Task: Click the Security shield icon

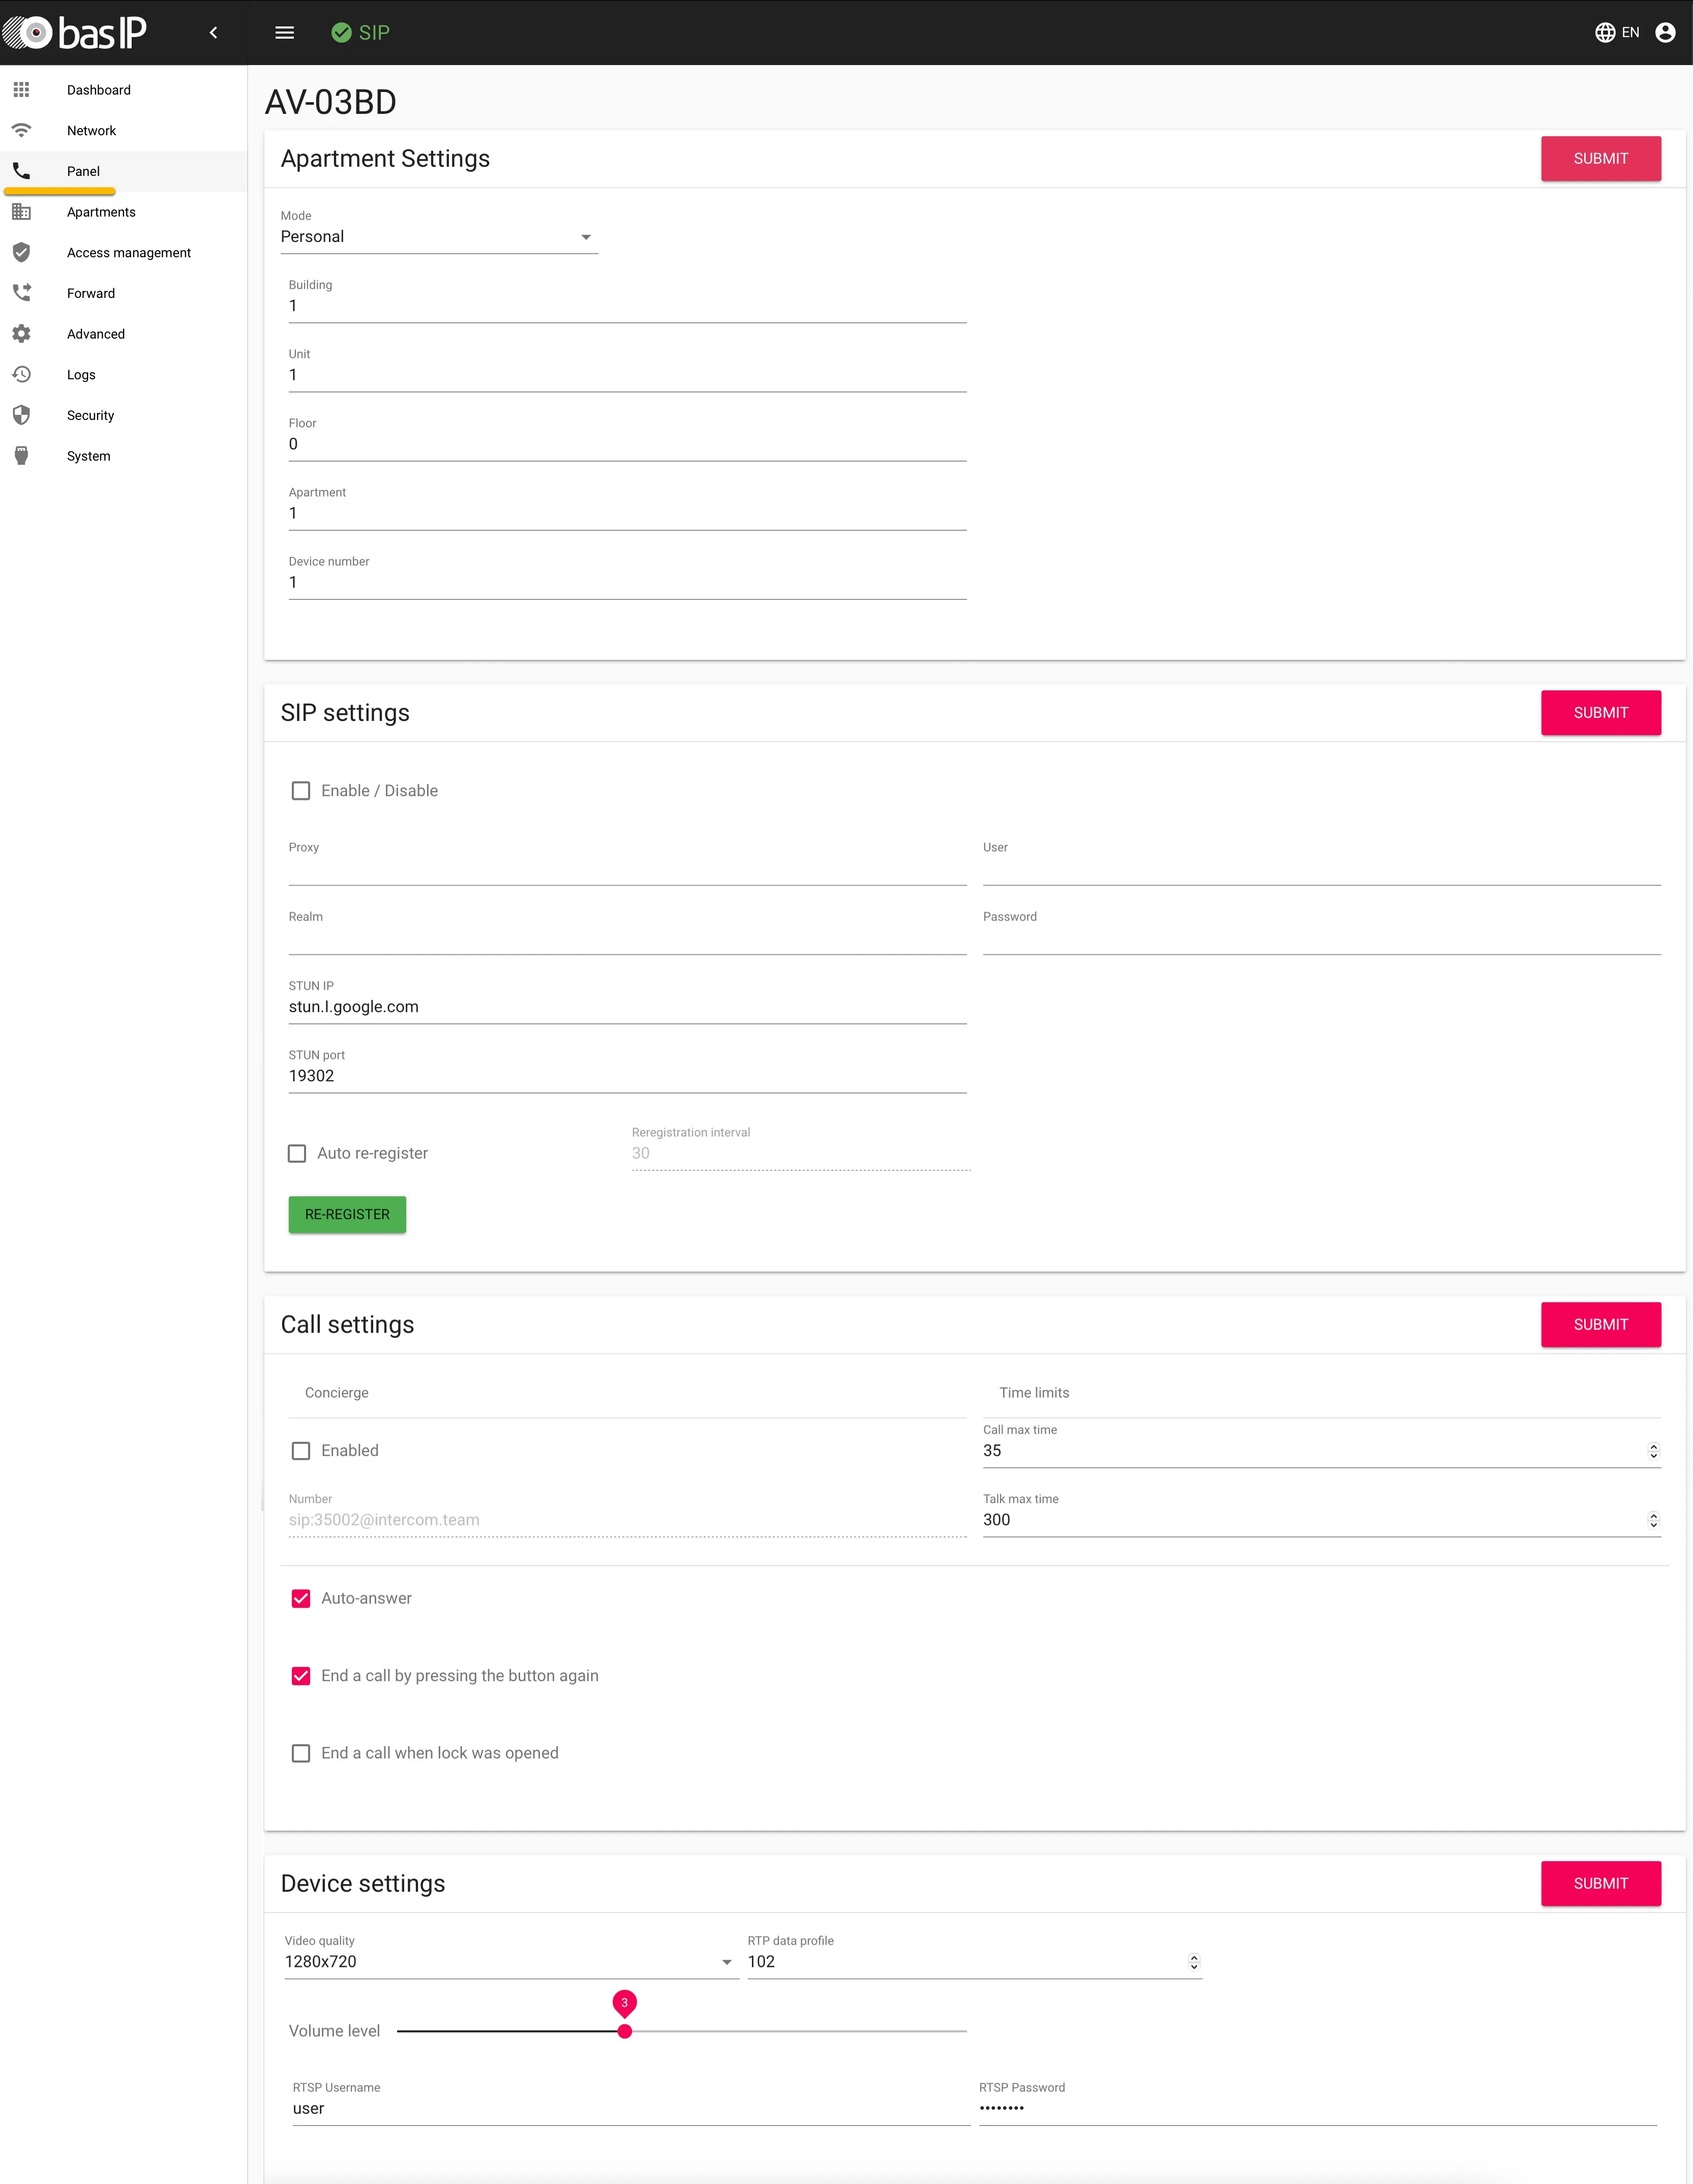Action: pos(21,415)
